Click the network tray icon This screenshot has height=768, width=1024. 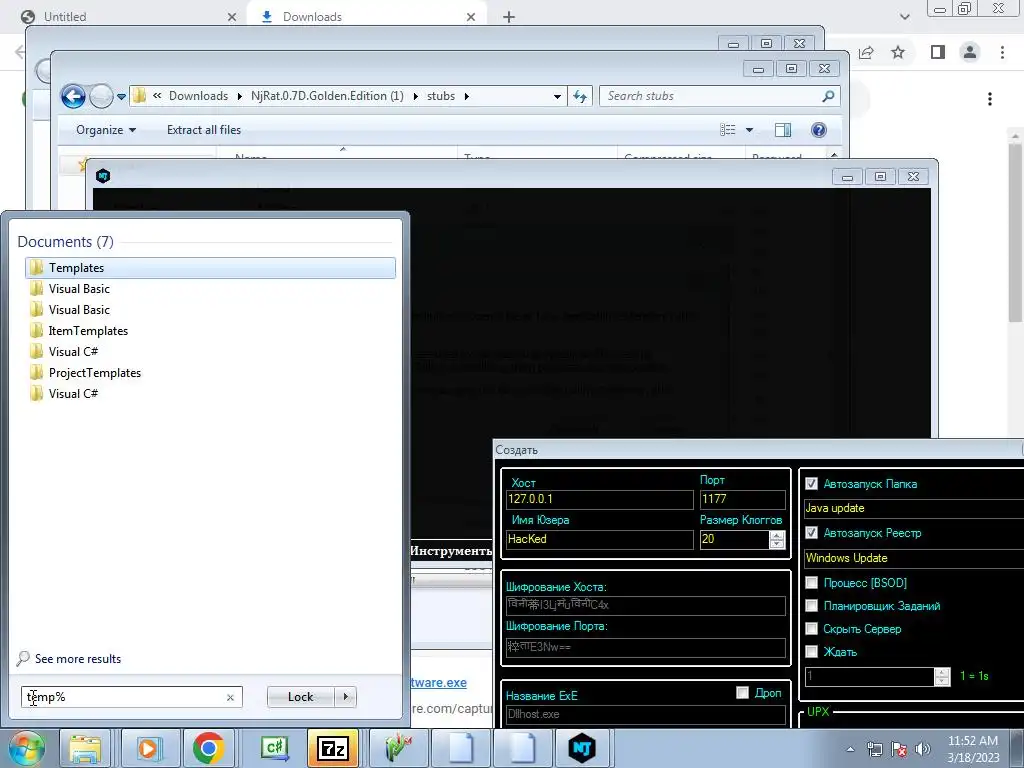click(874, 749)
